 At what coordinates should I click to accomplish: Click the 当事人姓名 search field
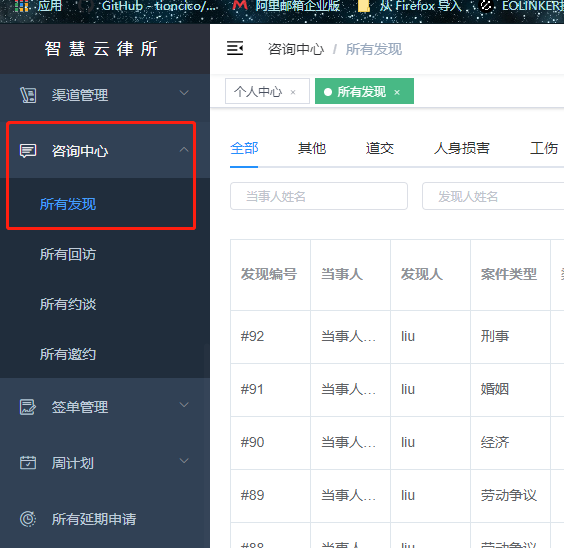[x=319, y=196]
